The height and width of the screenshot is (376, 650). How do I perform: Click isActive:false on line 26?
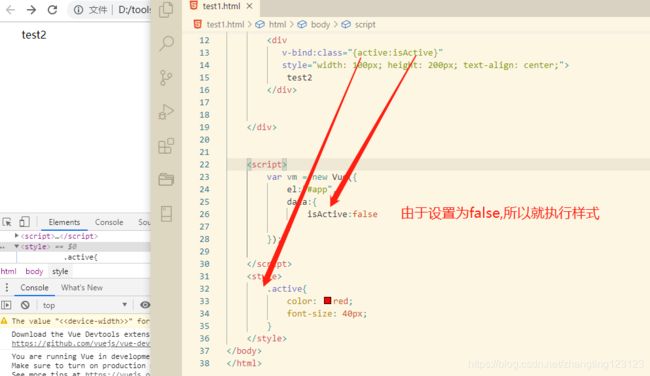(342, 214)
